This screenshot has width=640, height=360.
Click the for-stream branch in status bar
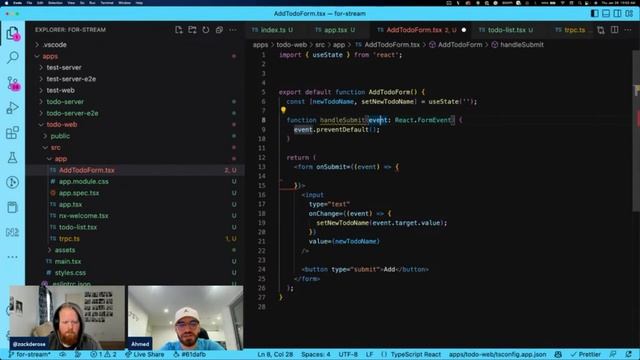pos(29,354)
